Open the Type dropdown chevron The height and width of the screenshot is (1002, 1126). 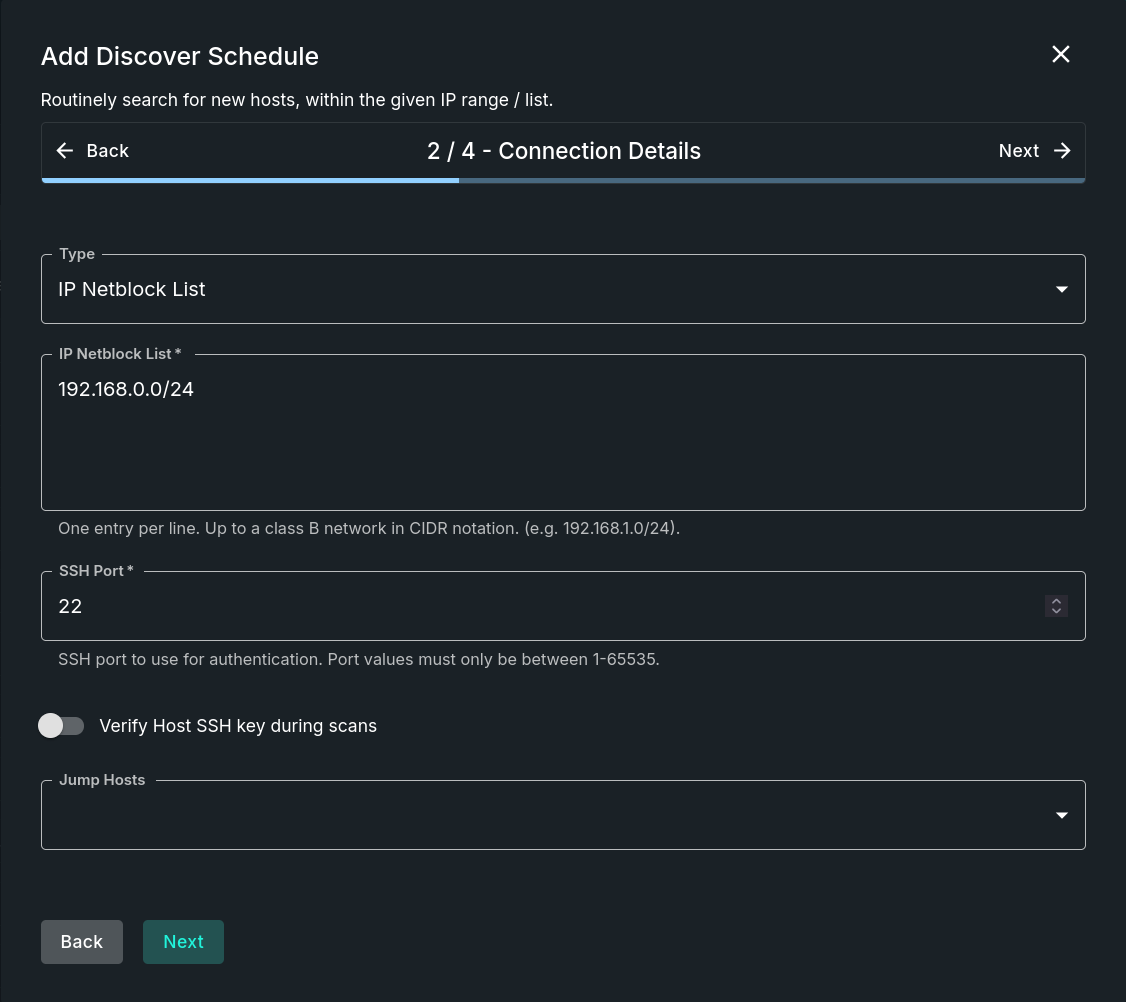1061,289
